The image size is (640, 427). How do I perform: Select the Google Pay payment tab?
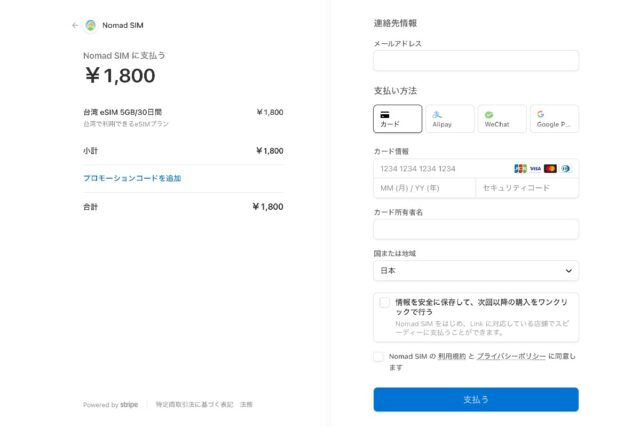coord(554,119)
